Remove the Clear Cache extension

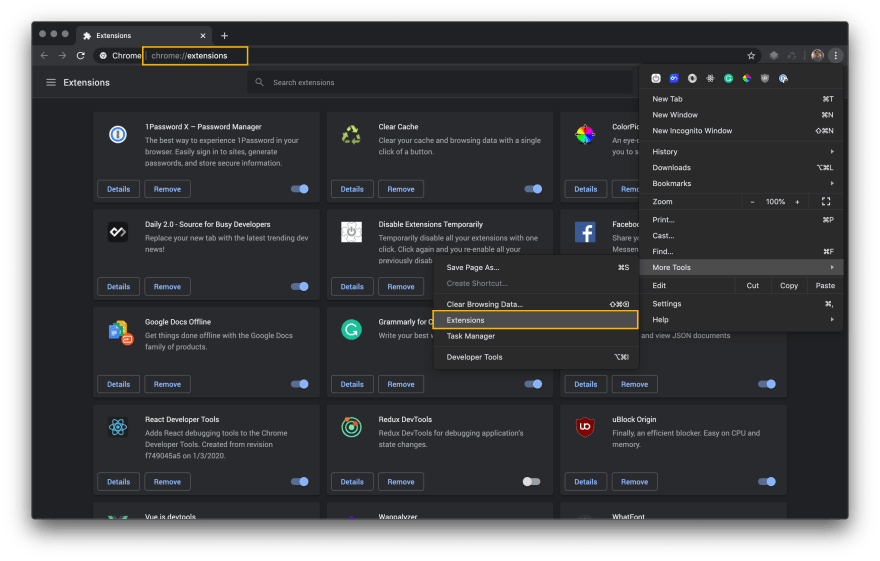click(401, 189)
